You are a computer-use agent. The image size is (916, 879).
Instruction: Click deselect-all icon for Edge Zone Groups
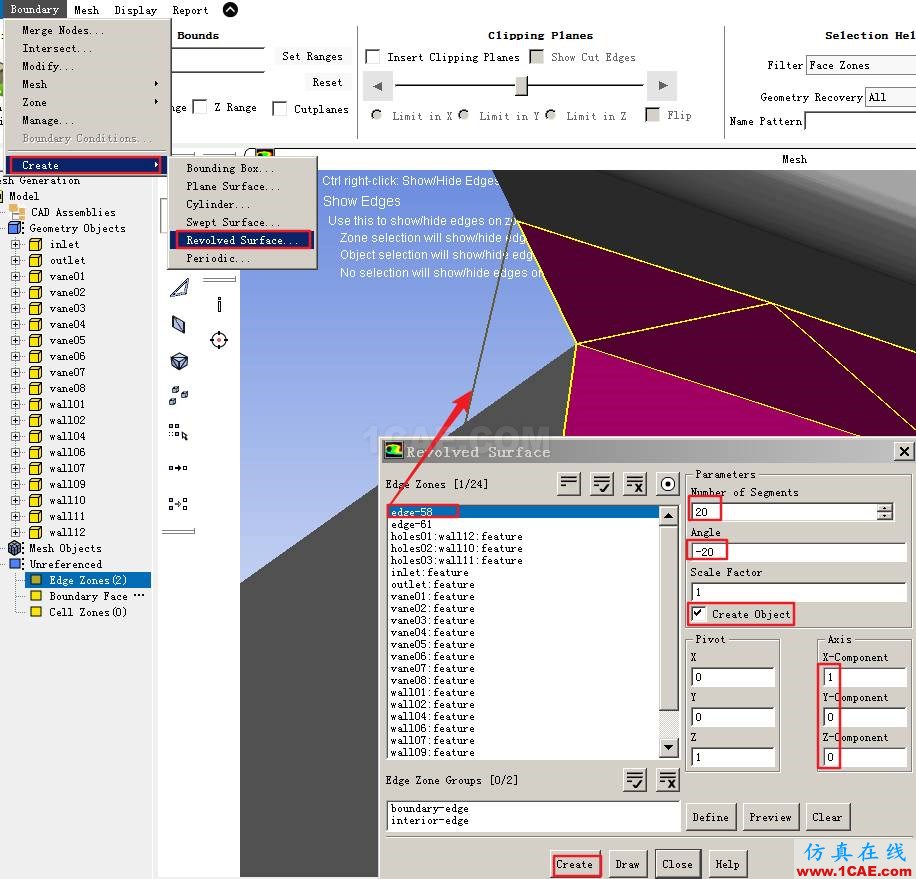(668, 780)
